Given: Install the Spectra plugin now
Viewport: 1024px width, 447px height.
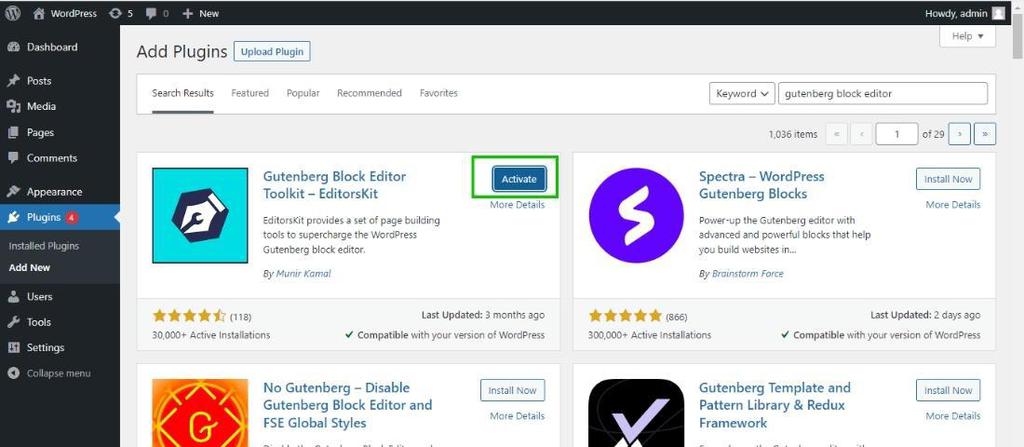Looking at the screenshot, I should click(x=947, y=179).
